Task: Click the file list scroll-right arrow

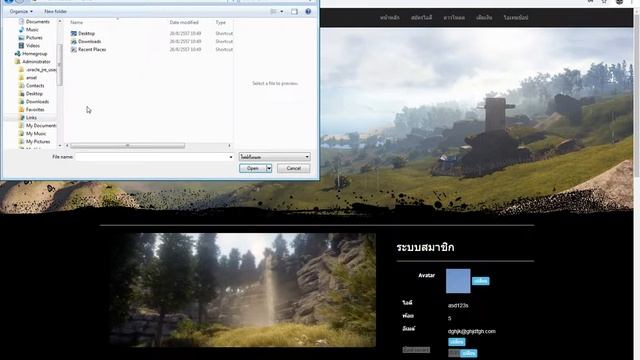Action: tap(229, 146)
